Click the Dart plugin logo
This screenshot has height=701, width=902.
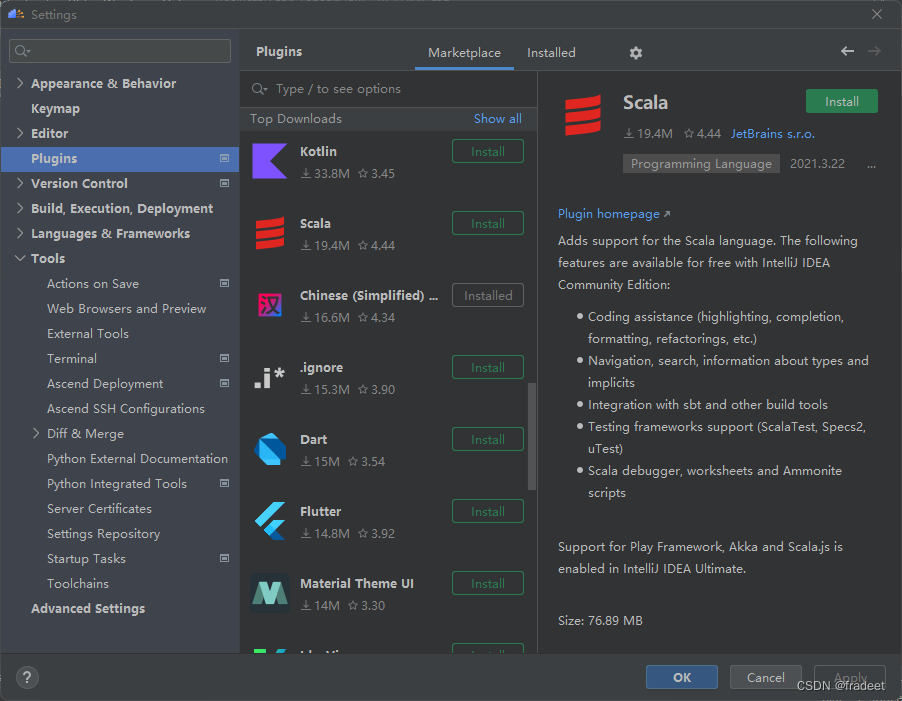(x=270, y=449)
